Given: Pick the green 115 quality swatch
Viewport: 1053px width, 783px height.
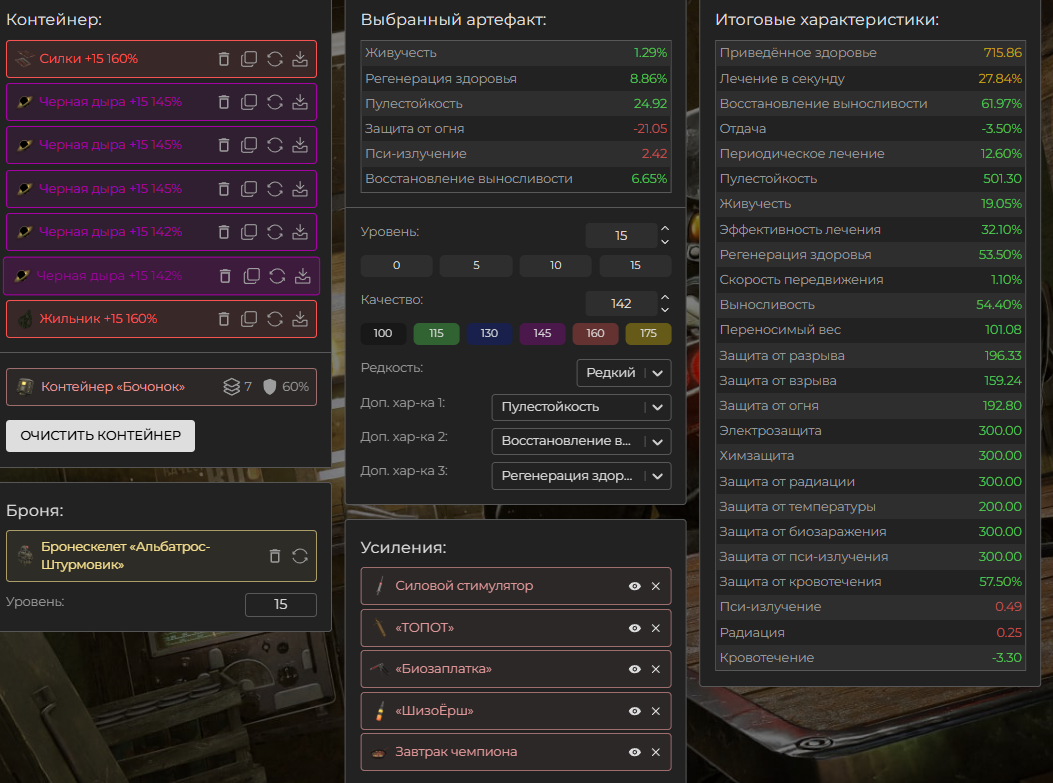Looking at the screenshot, I should click(436, 334).
